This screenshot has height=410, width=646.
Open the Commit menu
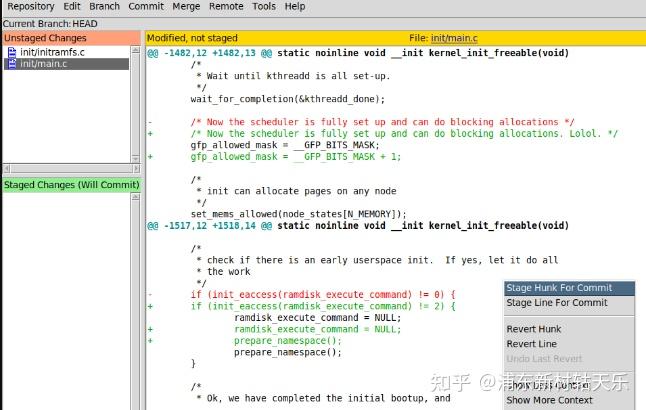click(x=146, y=7)
